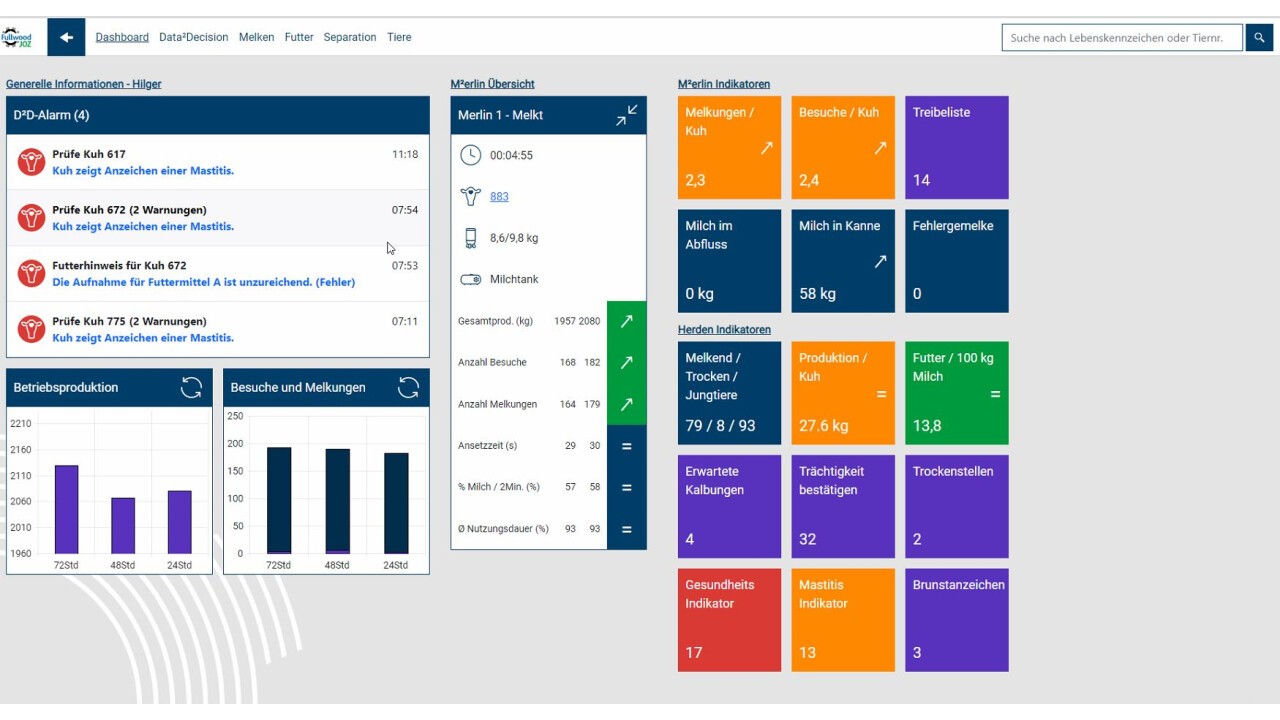Click the % Milch / 2Min. equals indicator

click(x=627, y=488)
